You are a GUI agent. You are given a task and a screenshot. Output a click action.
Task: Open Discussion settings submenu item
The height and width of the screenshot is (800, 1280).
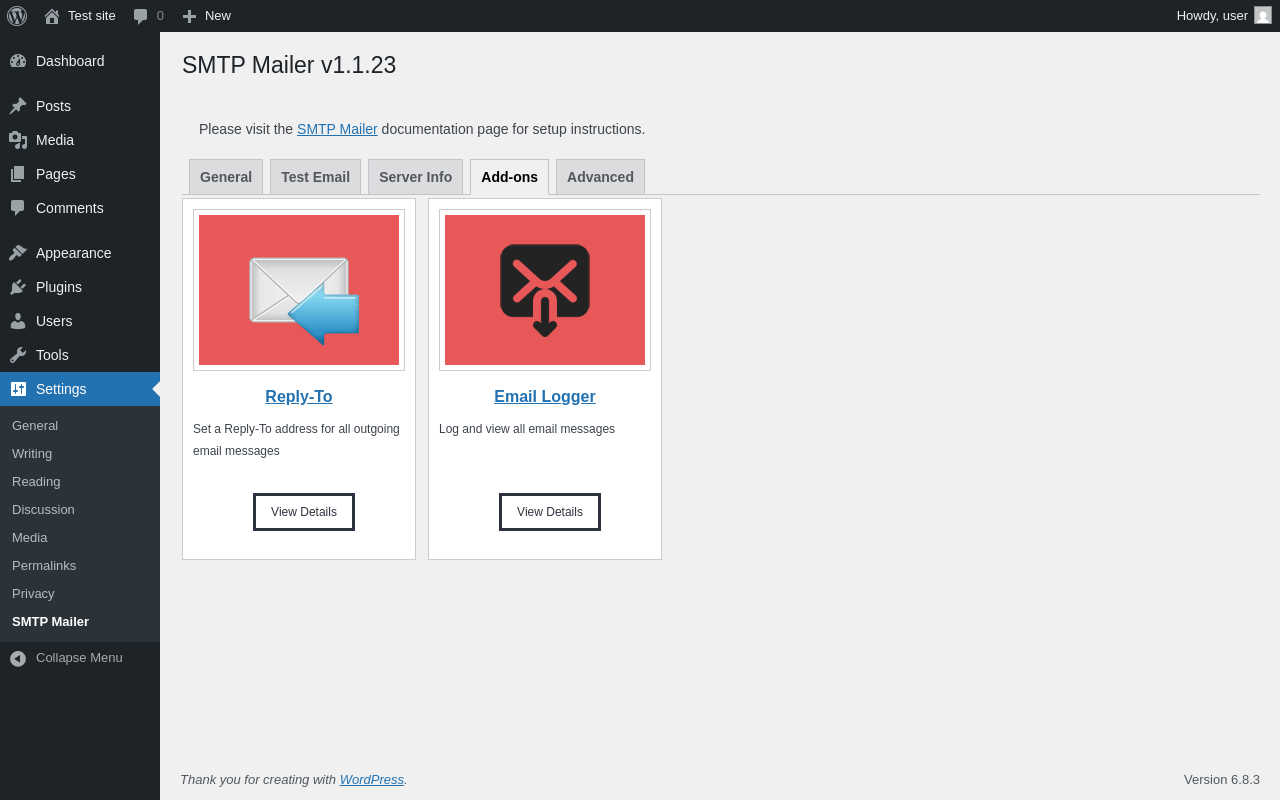coord(80,509)
